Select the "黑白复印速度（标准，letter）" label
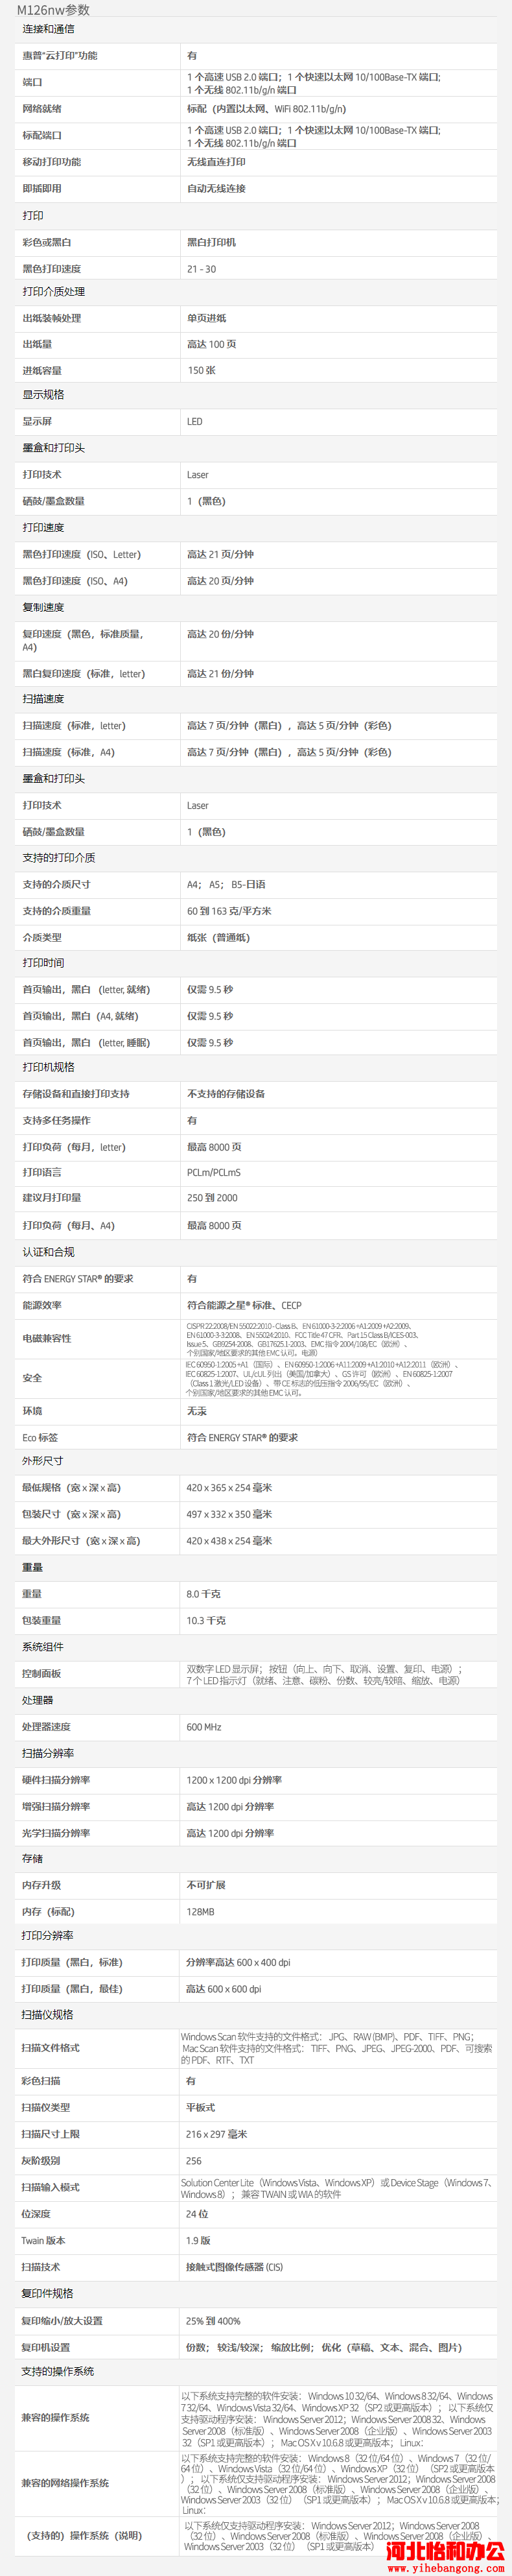This screenshot has height=2576, width=512. coord(84,674)
